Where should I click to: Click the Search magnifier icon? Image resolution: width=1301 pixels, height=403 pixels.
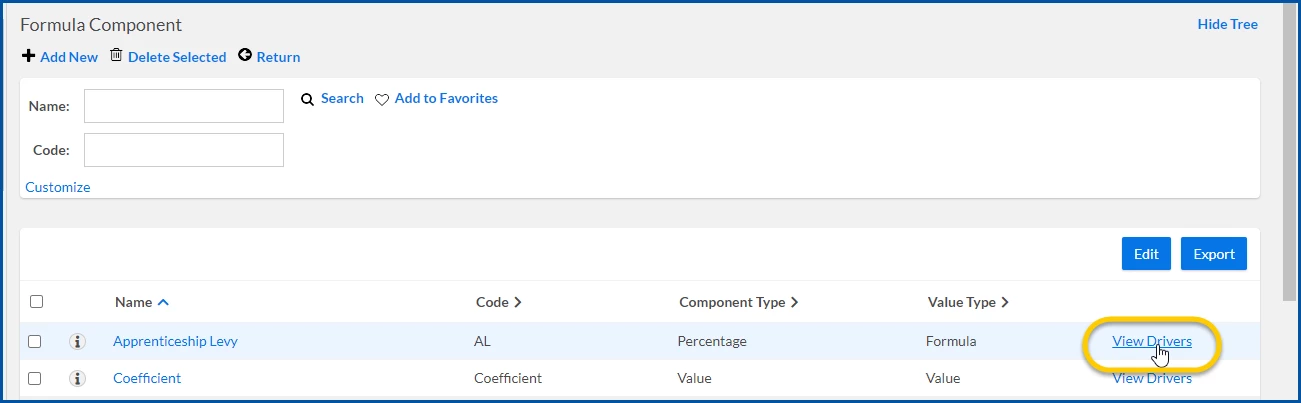(x=308, y=99)
